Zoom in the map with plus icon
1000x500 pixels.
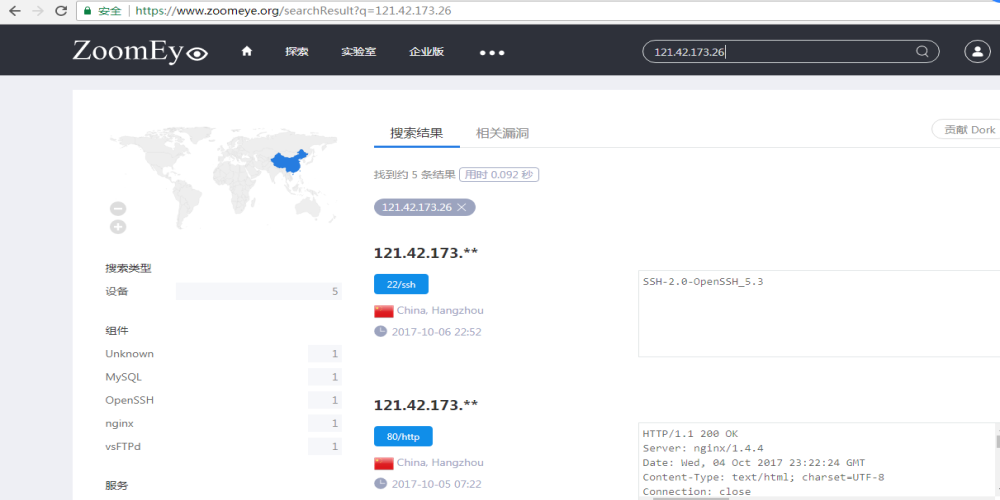point(118,227)
